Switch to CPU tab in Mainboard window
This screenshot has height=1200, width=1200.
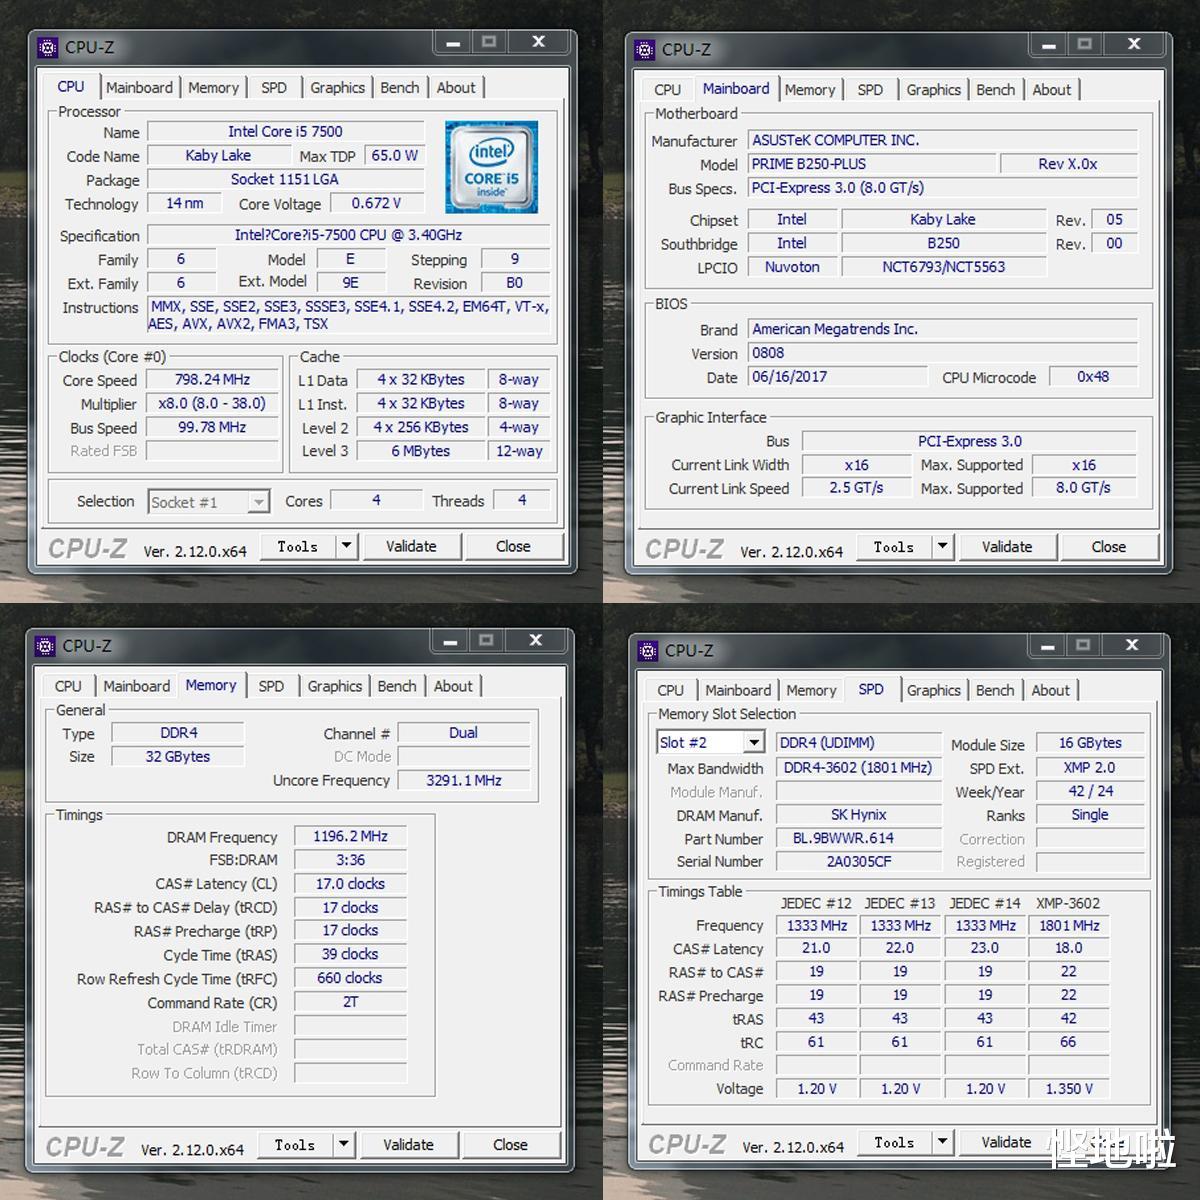[x=667, y=89]
